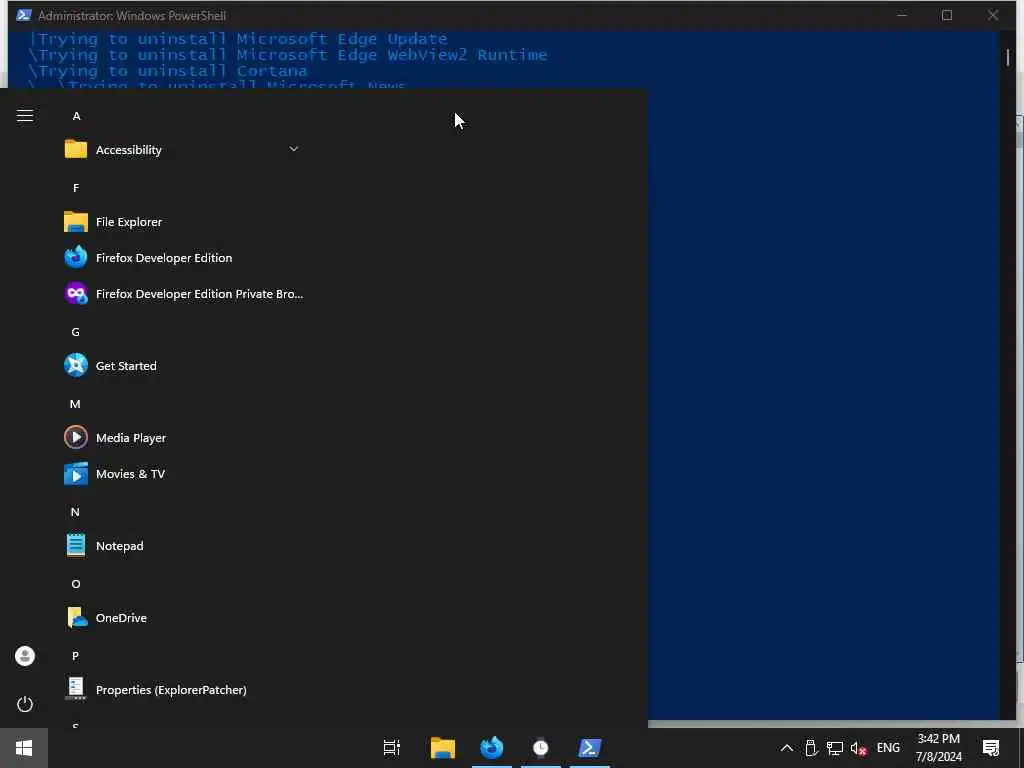The width and height of the screenshot is (1024, 768).
Task: Jump to letter M index header
Action: (x=75, y=404)
